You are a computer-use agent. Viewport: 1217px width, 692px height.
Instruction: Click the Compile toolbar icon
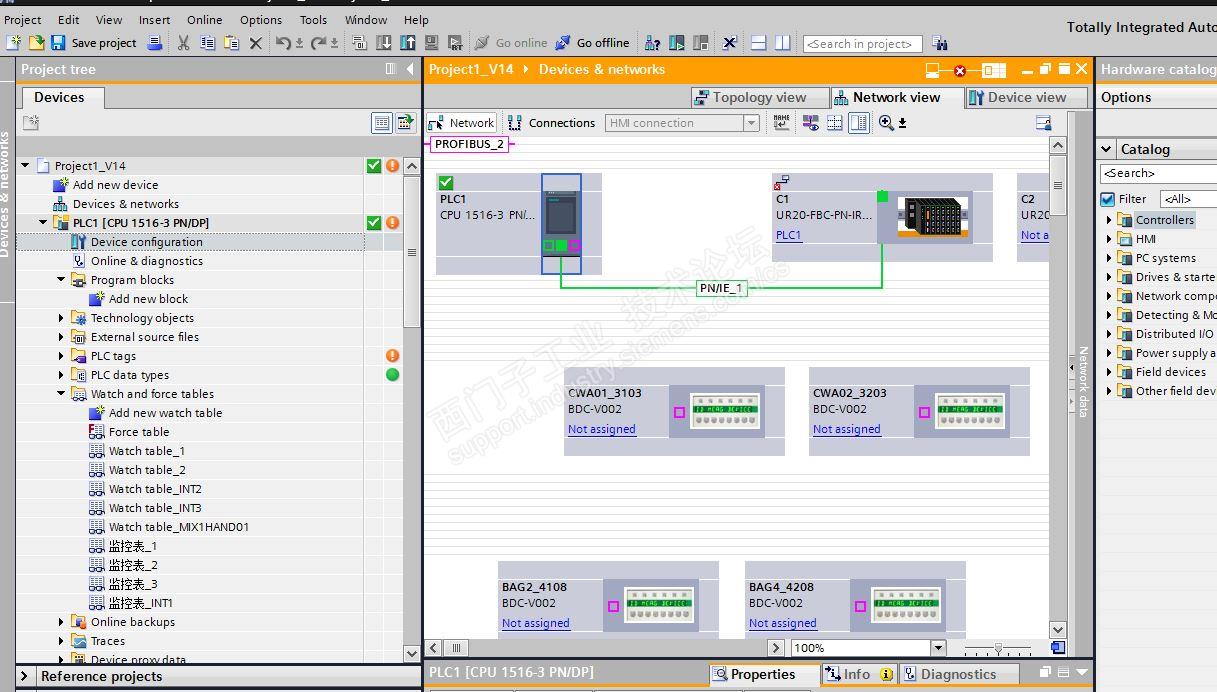click(x=360, y=43)
